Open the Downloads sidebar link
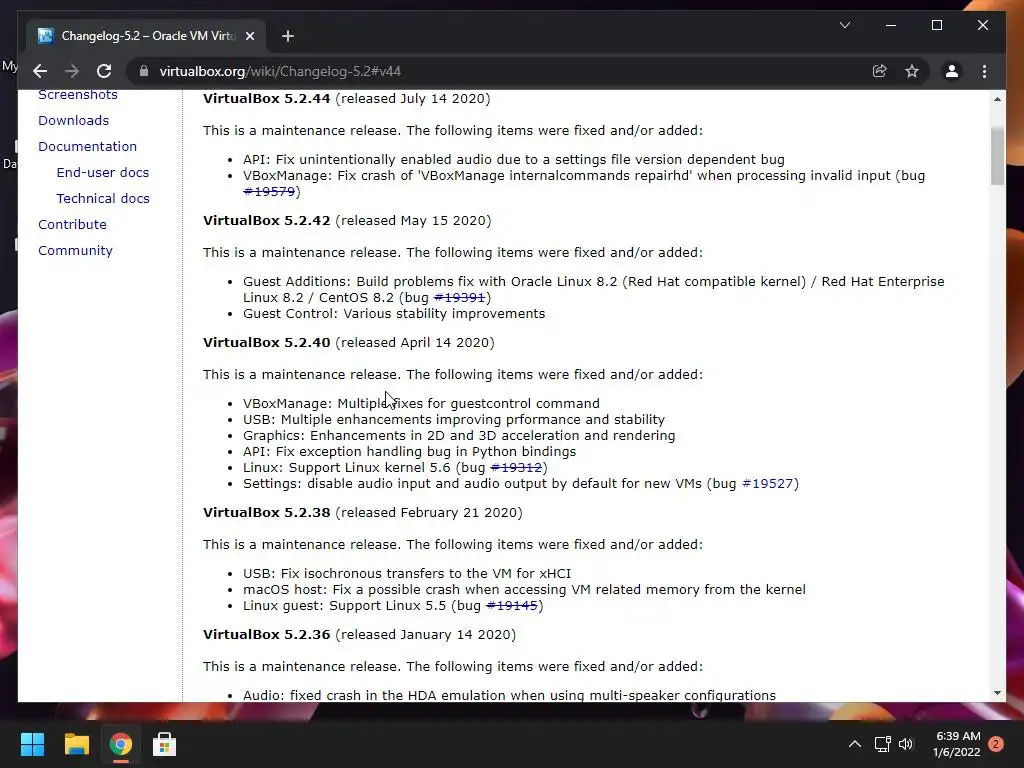 coord(74,120)
